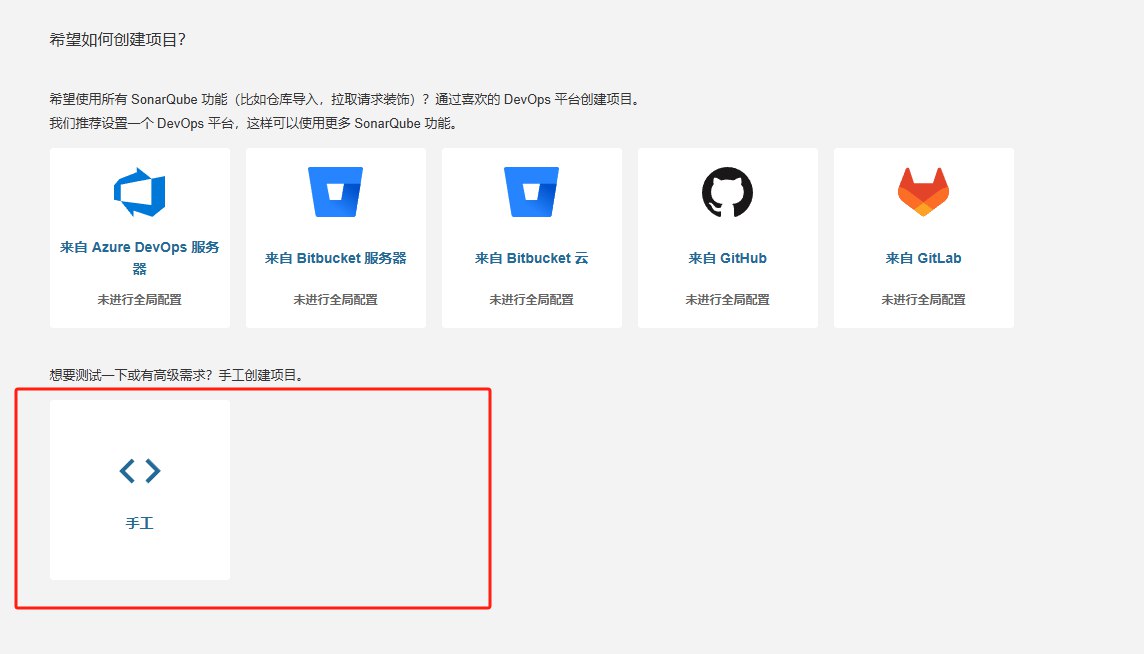Click 未进行全局配置 under Bitbucket 服务器
The width and height of the screenshot is (1144, 654).
(335, 299)
